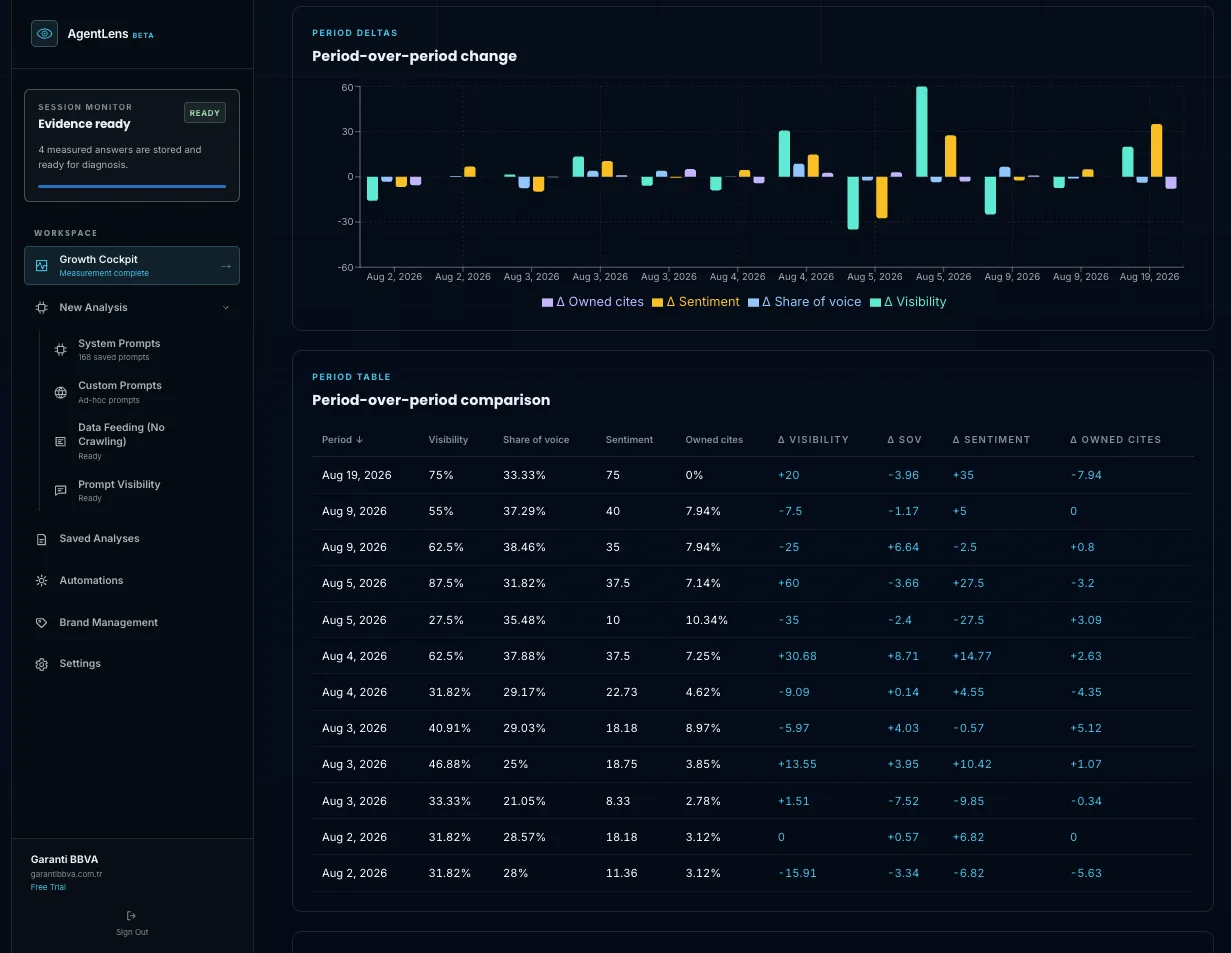
Task: Click the Prompt Visibility chat icon
Action: pyautogui.click(x=61, y=490)
